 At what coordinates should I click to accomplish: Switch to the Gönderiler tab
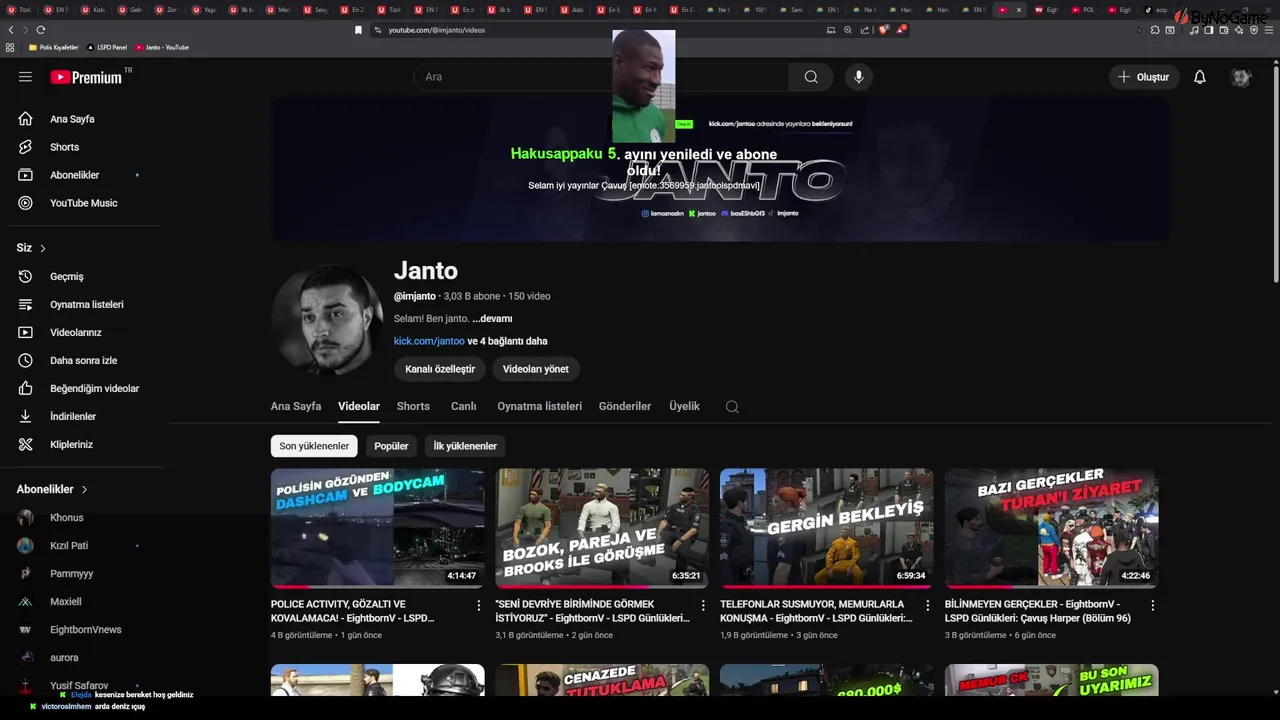(625, 406)
